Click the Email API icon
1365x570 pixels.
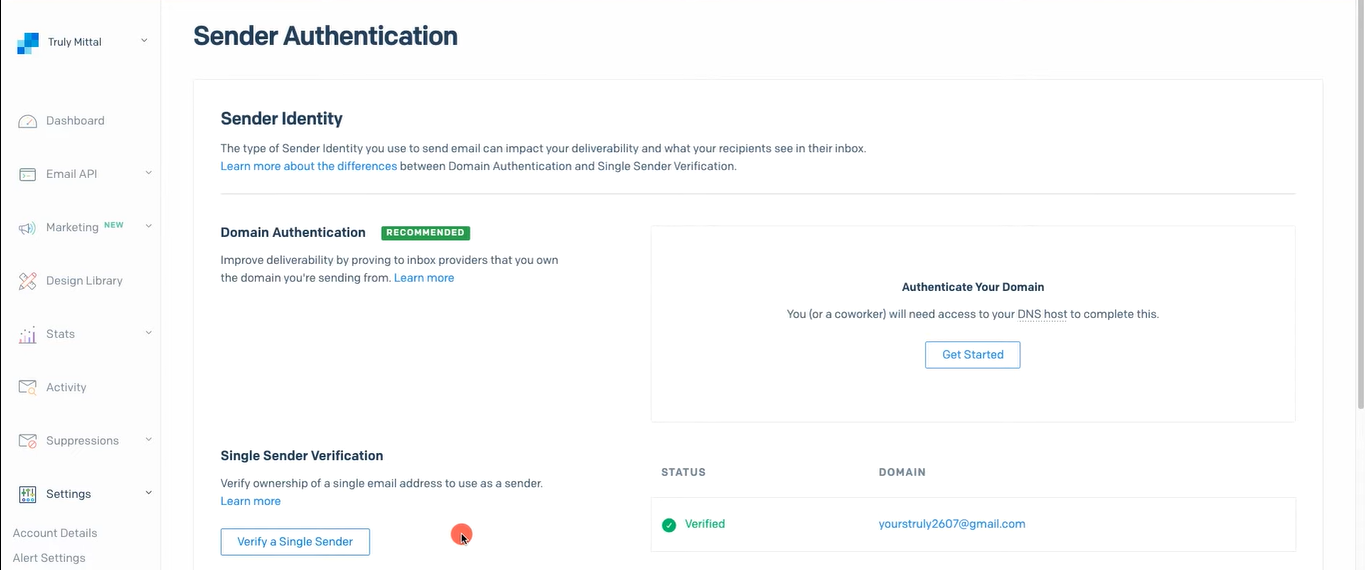(28, 174)
